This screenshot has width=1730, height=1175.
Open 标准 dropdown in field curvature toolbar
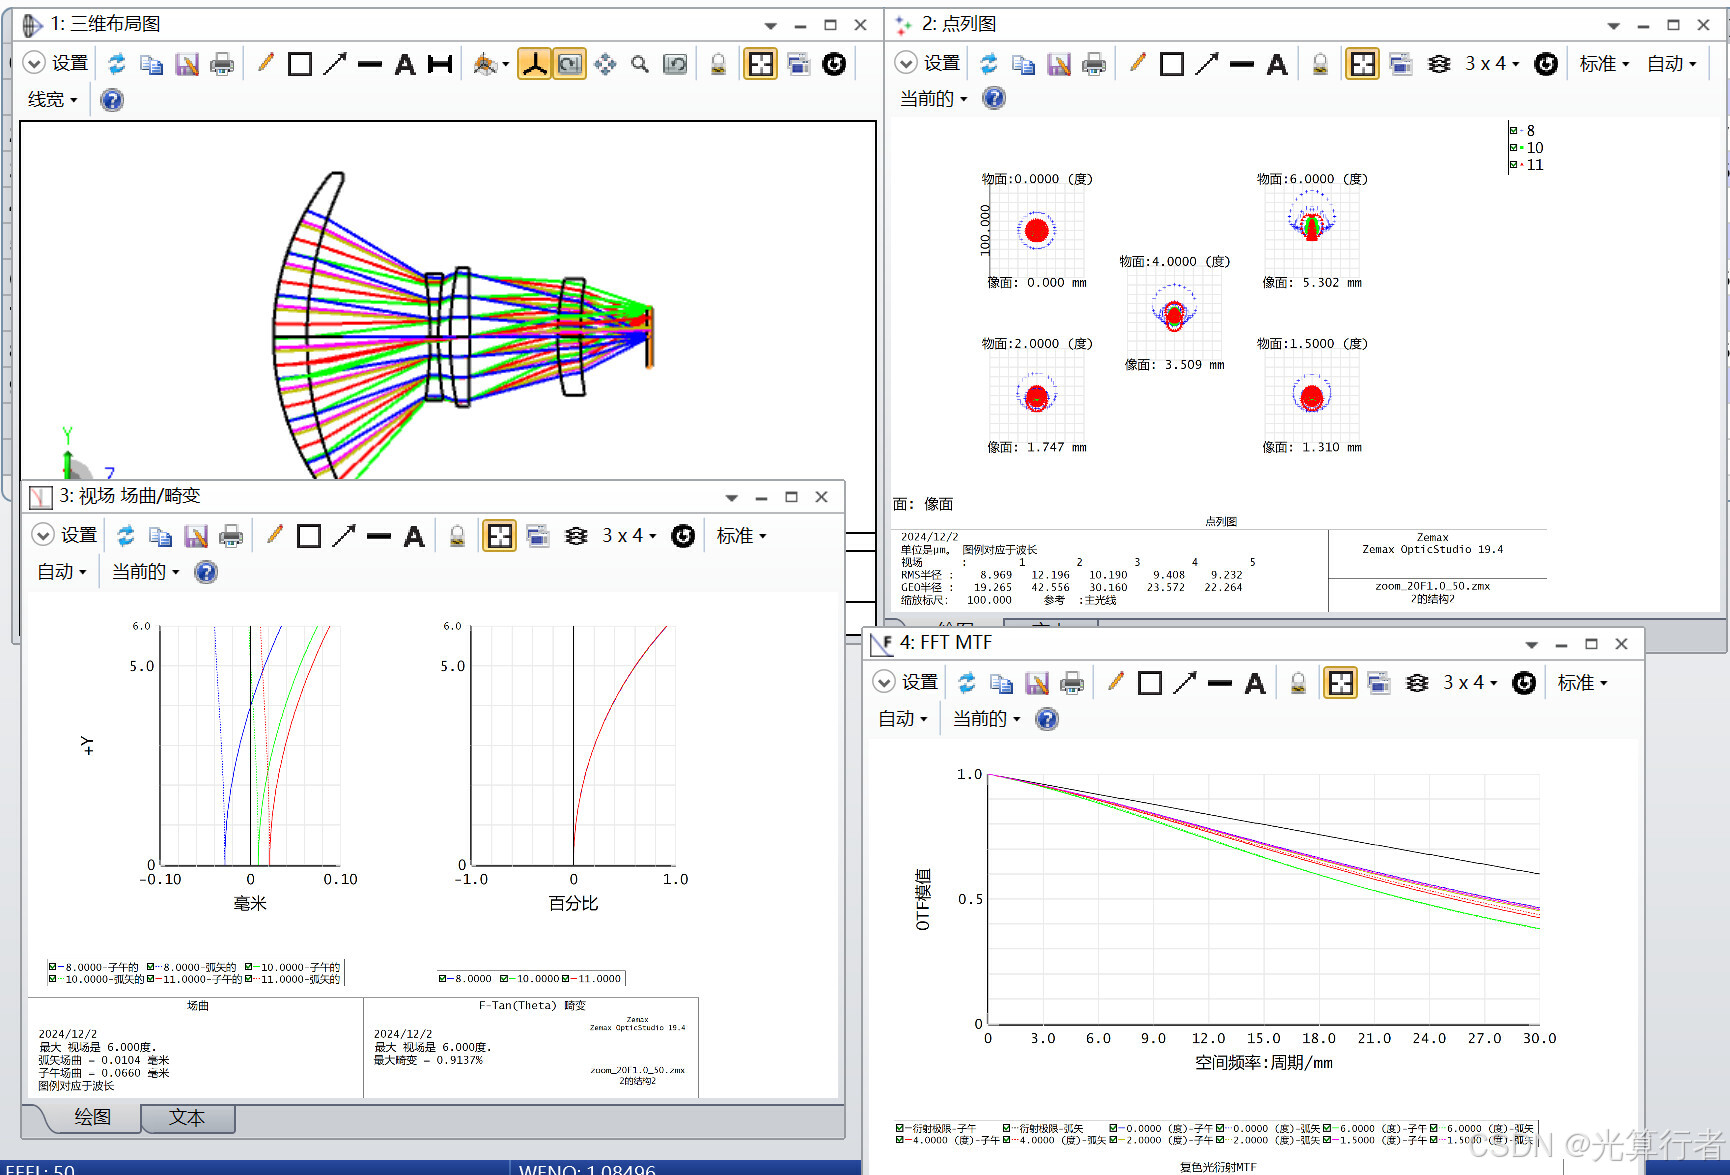coord(741,536)
